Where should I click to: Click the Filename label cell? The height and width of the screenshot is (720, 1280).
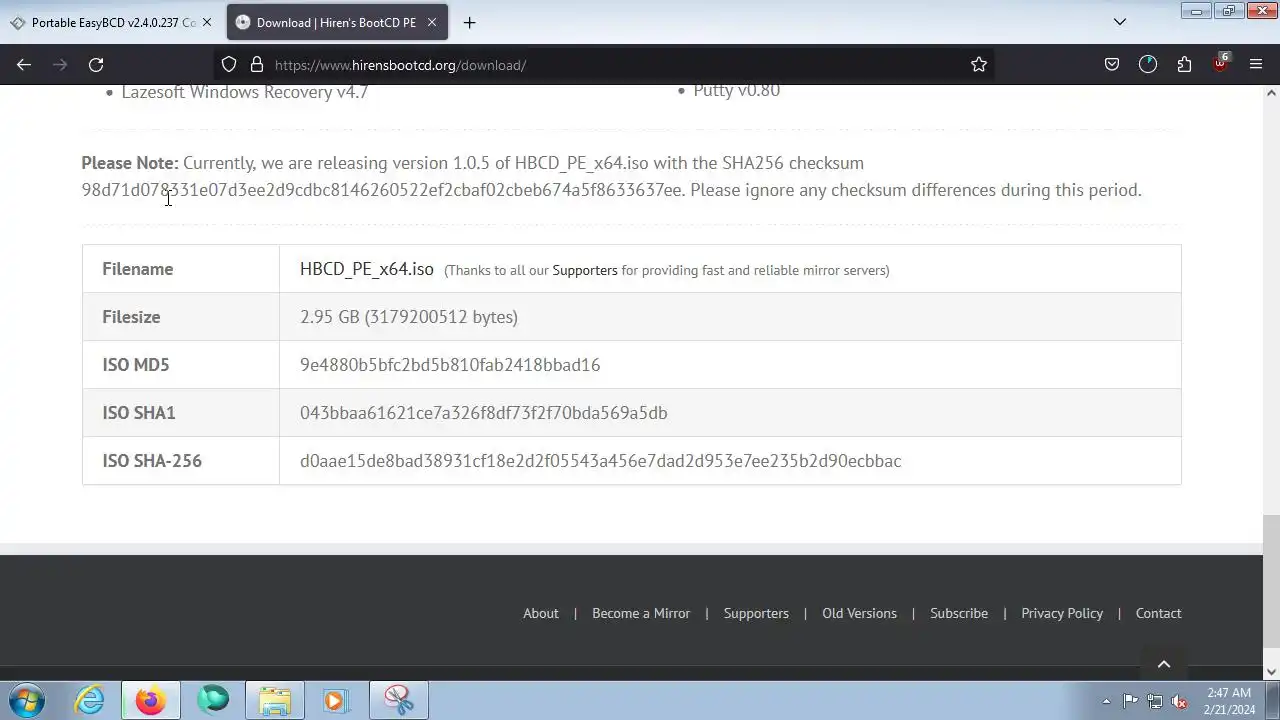(181, 269)
